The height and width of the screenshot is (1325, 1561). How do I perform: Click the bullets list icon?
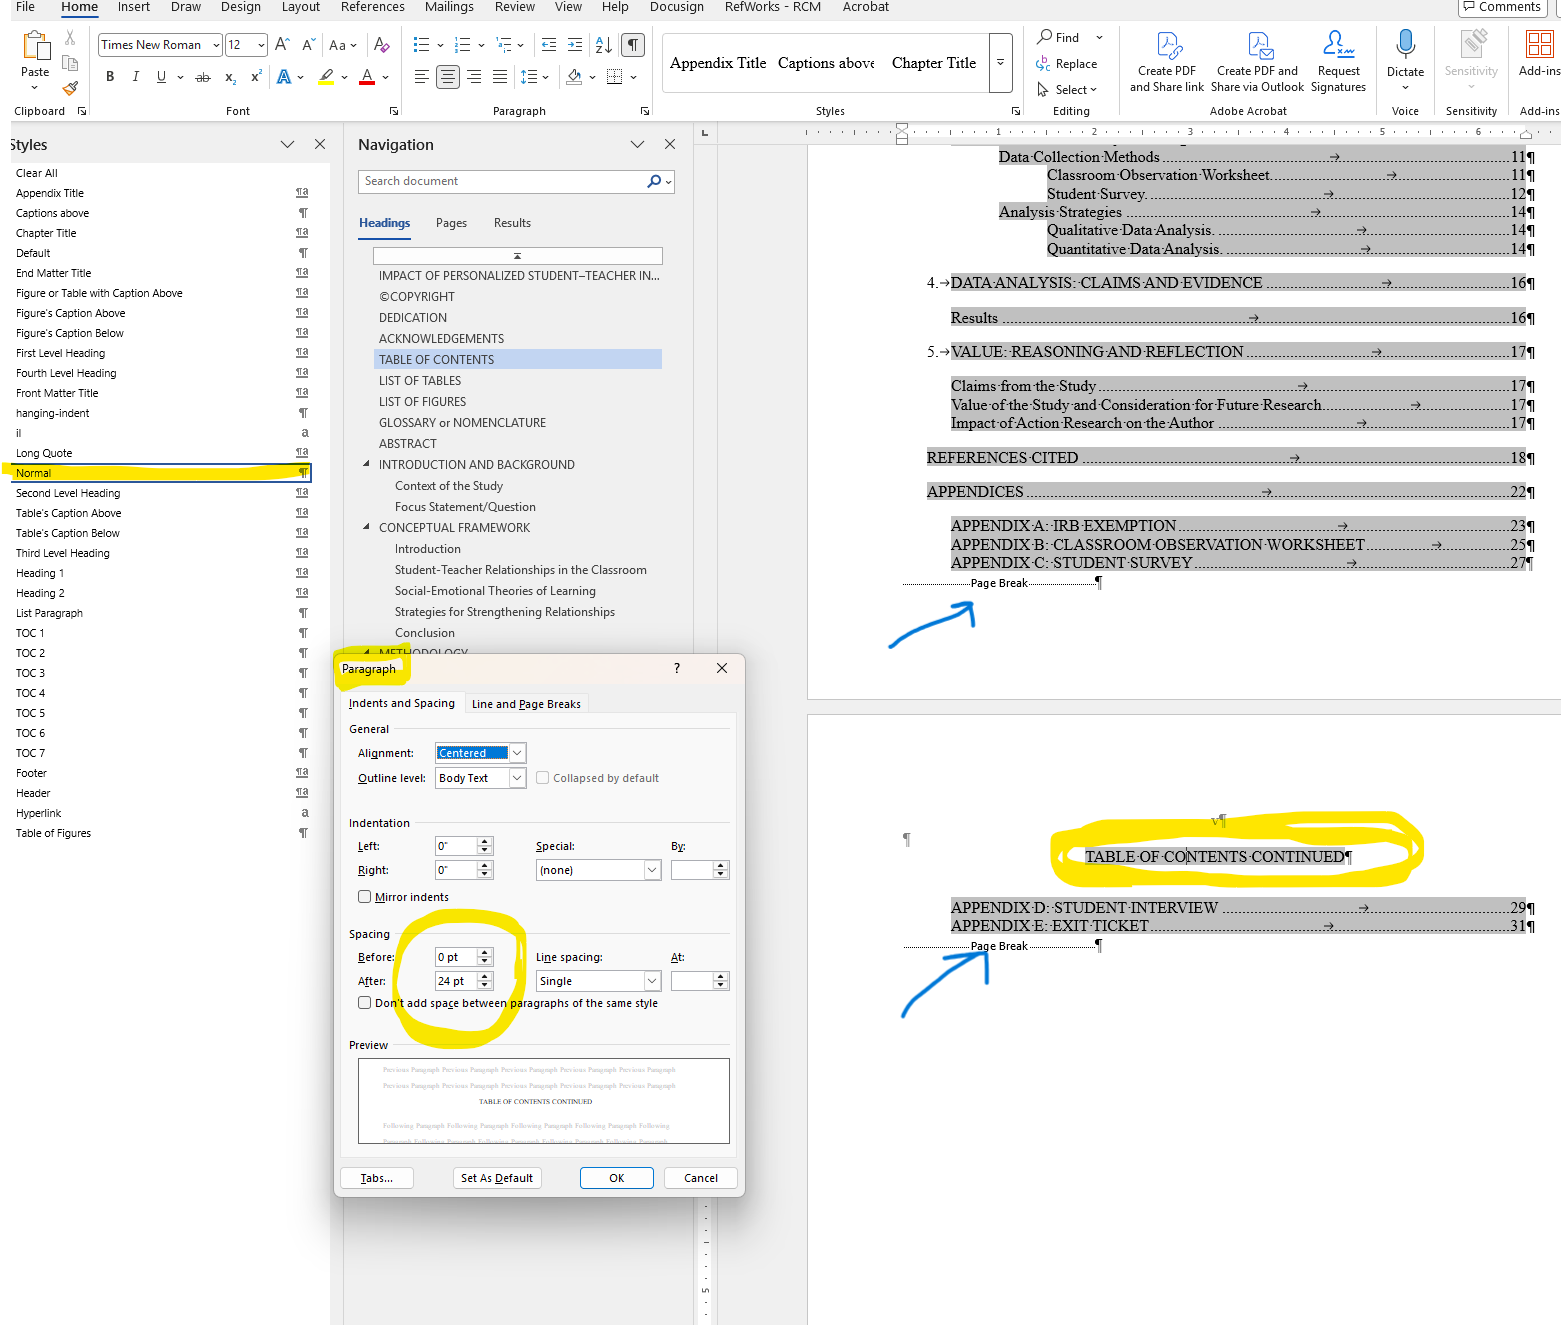point(421,45)
